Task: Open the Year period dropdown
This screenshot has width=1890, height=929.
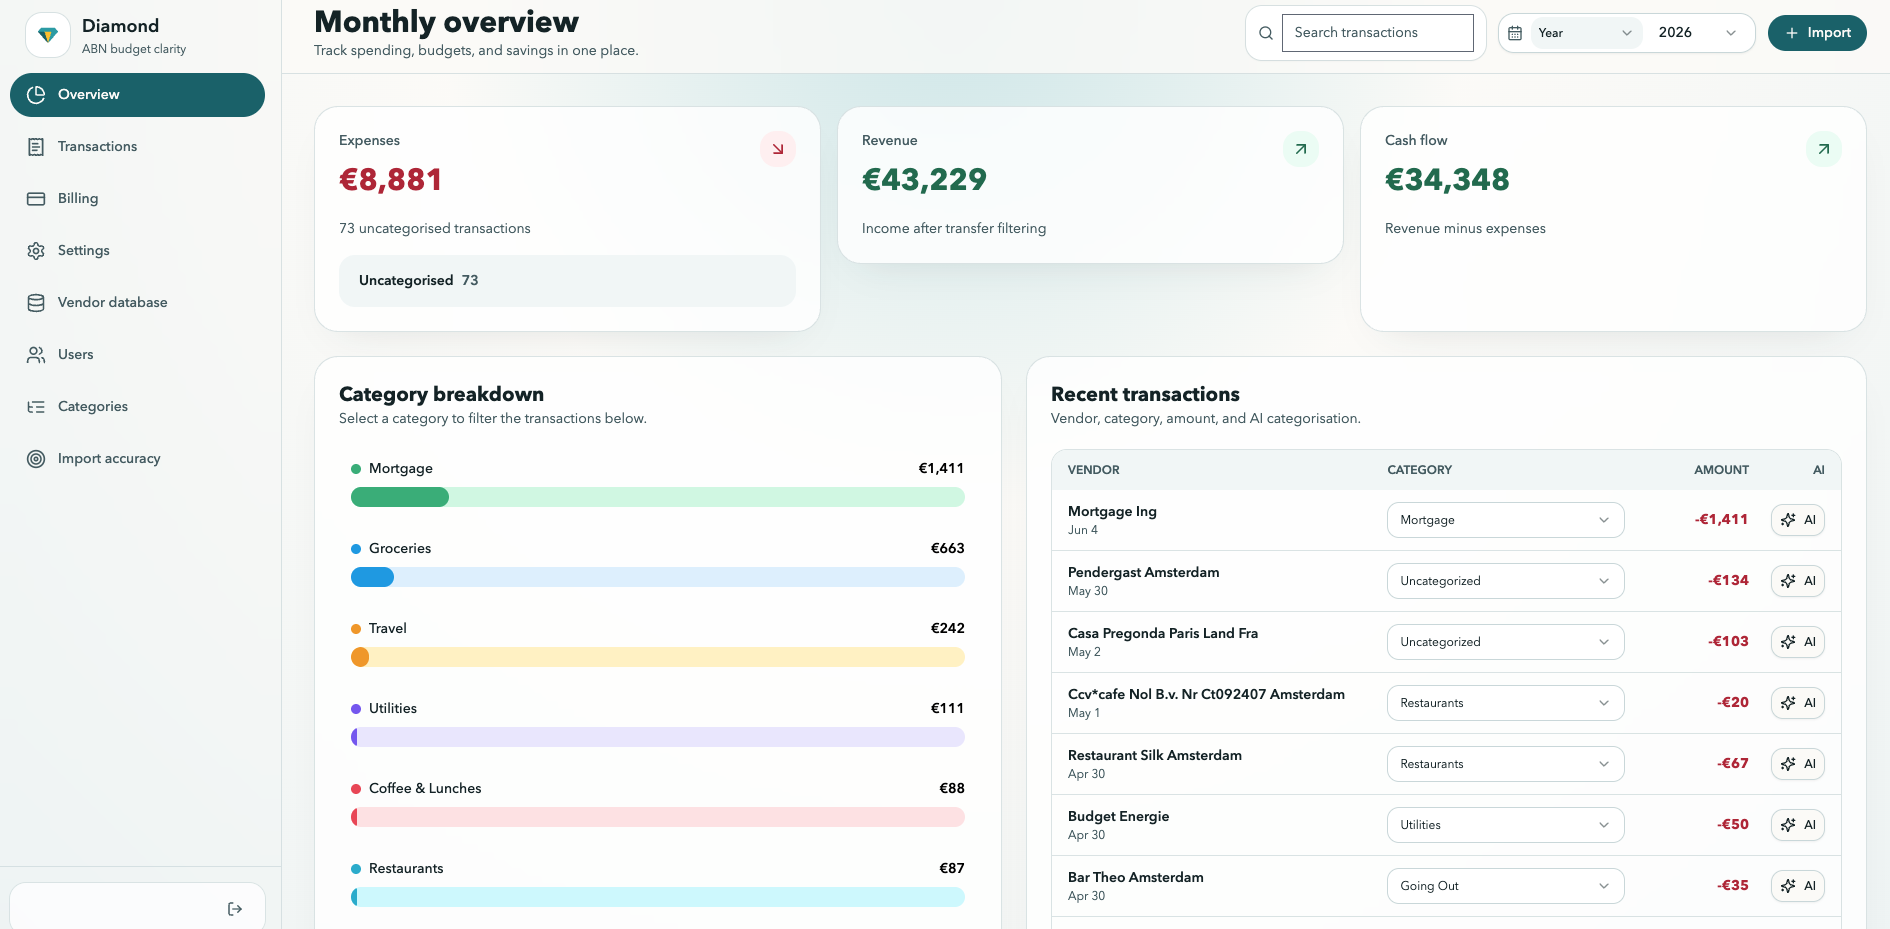Action: click(1586, 33)
